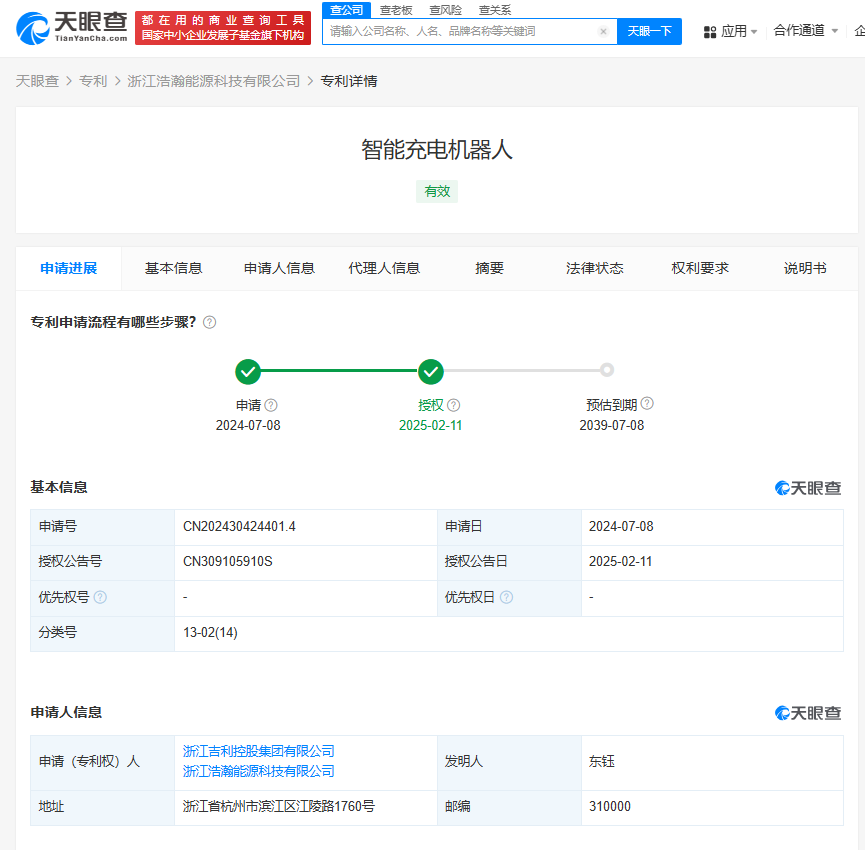The width and height of the screenshot is (865, 850).
Task: Open 浙江浩瀚能源科技有限公司 link in applicant table
Action: click(x=258, y=771)
